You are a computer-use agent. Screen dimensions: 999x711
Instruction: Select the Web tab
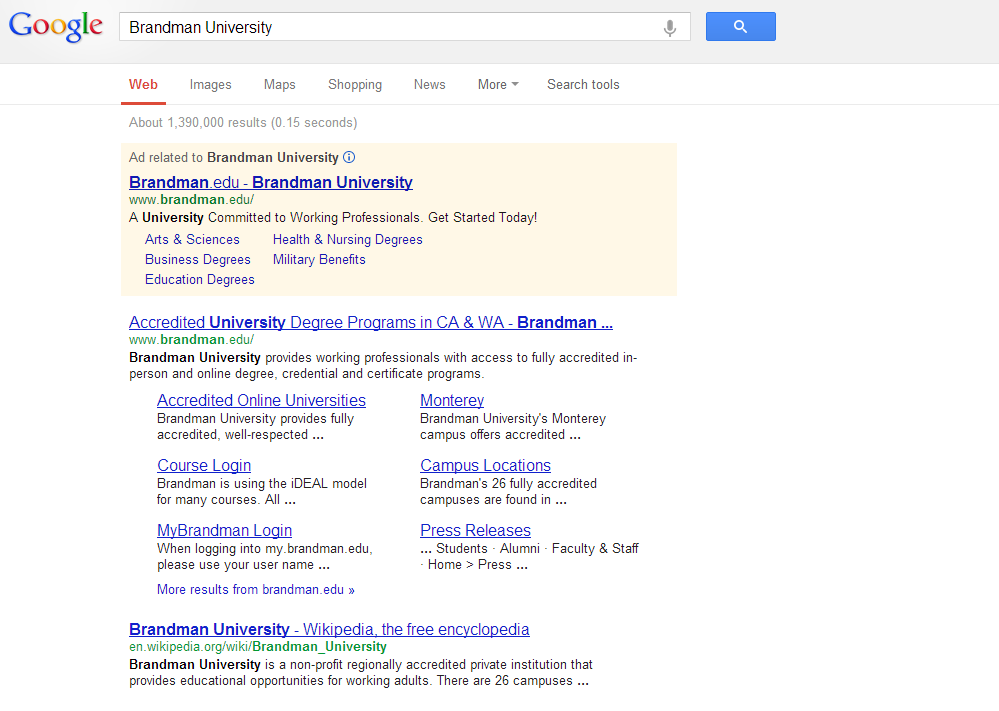click(x=143, y=84)
